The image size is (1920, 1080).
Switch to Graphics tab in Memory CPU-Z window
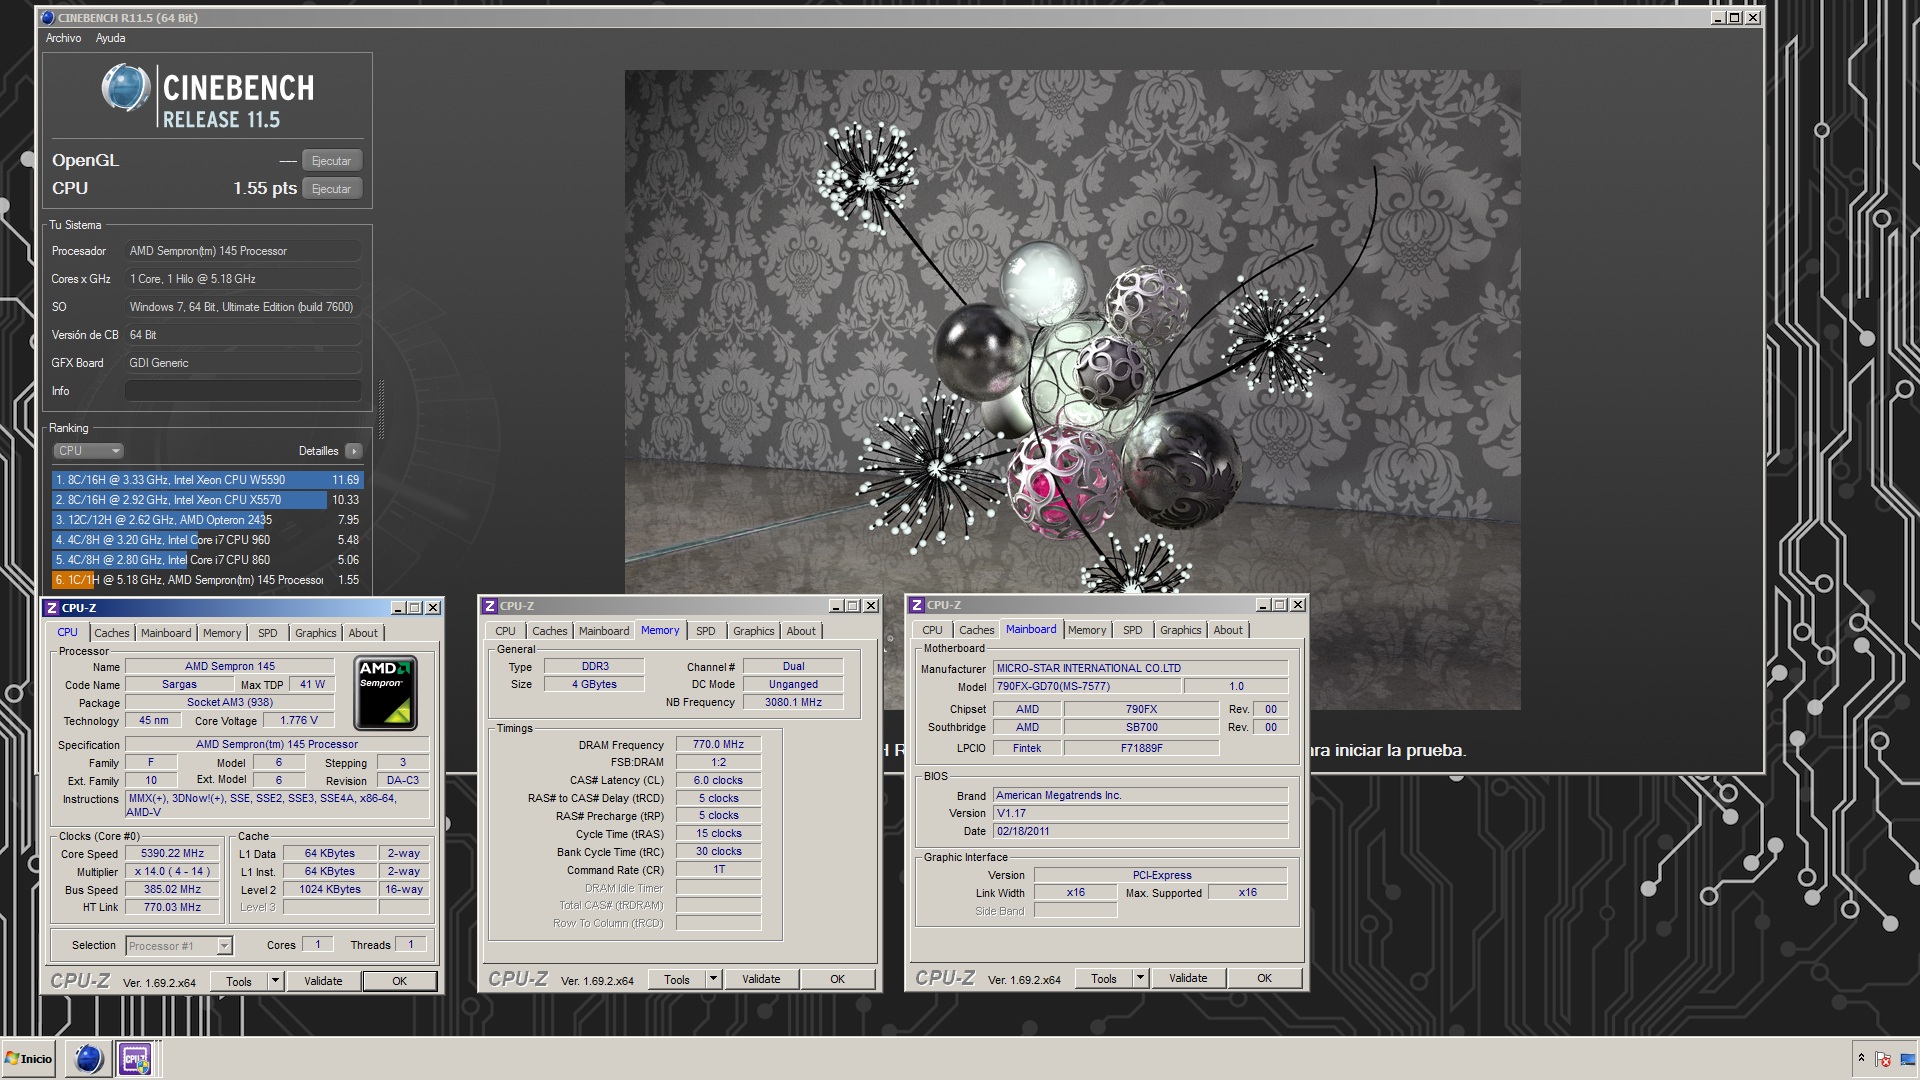tap(754, 631)
